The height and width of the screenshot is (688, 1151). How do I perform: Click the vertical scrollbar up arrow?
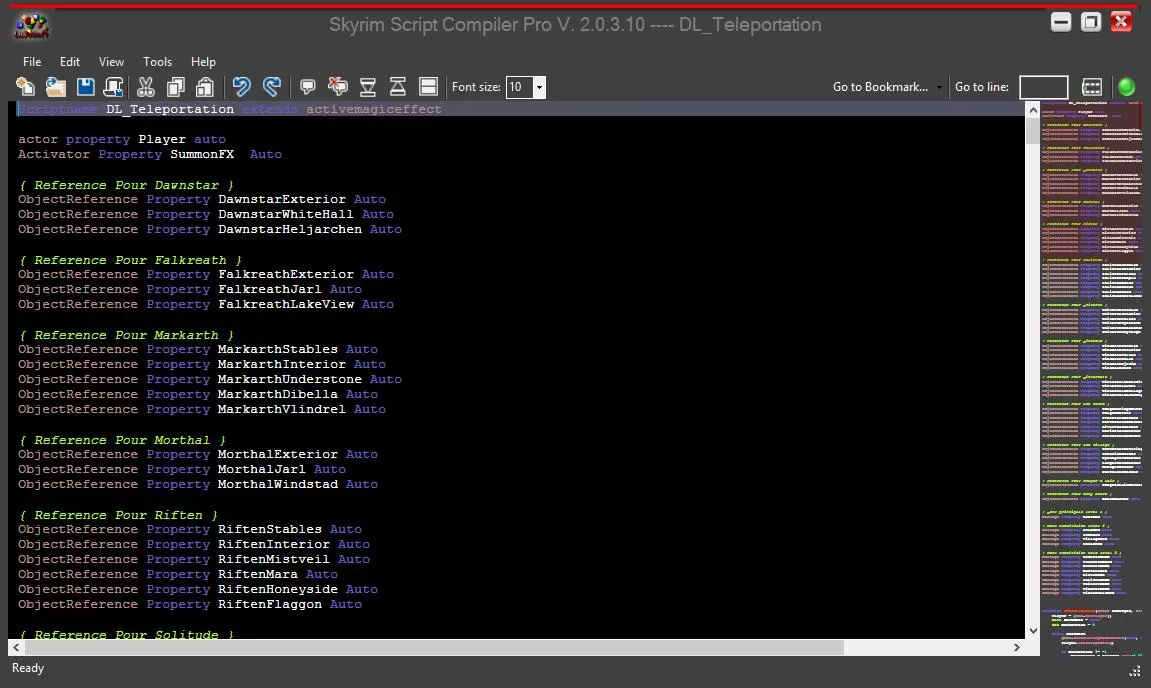pyautogui.click(x=1033, y=110)
